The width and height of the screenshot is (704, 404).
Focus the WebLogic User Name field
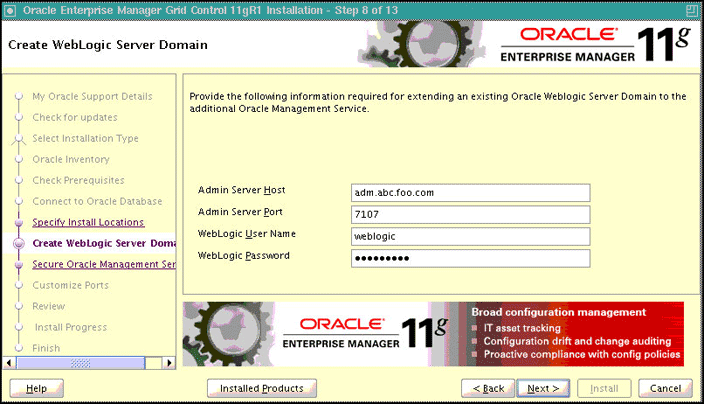(471, 237)
